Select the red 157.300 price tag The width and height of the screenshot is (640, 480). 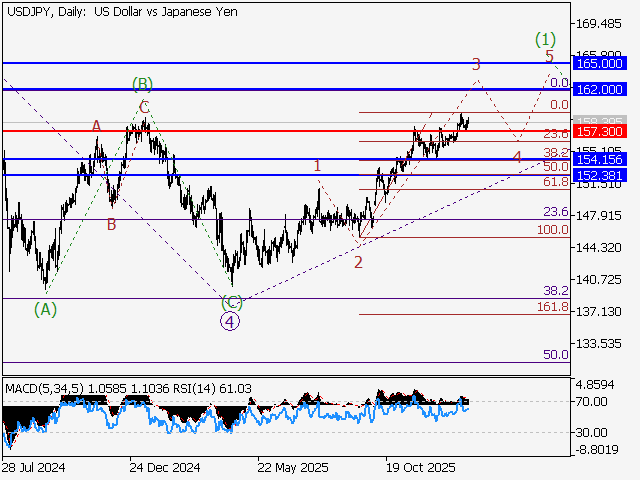(601, 131)
